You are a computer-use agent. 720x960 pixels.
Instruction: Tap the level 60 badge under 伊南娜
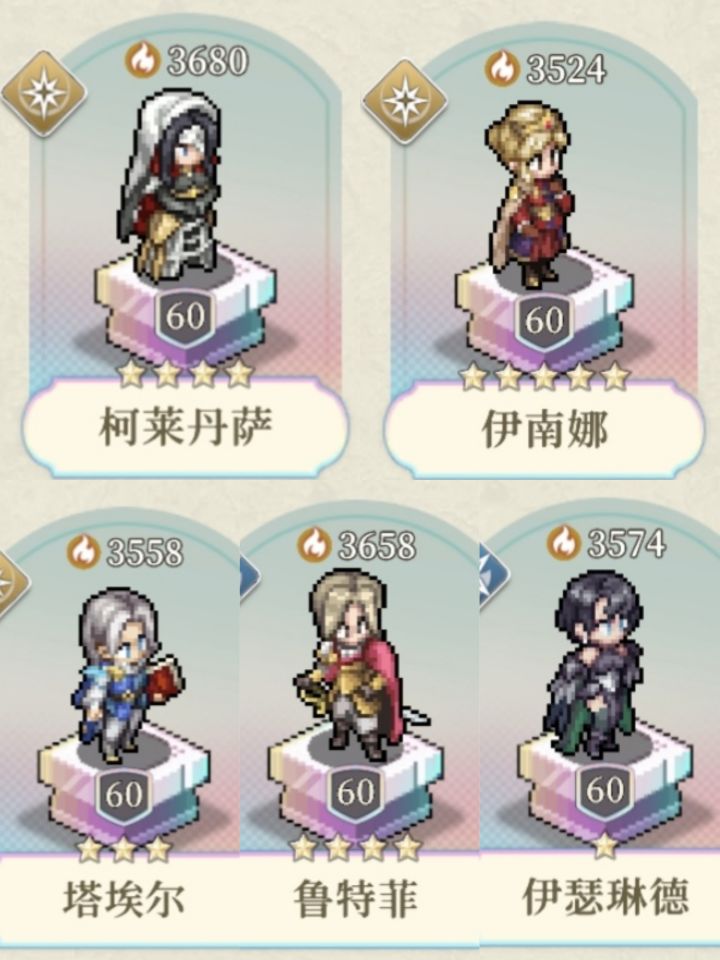[544, 321]
